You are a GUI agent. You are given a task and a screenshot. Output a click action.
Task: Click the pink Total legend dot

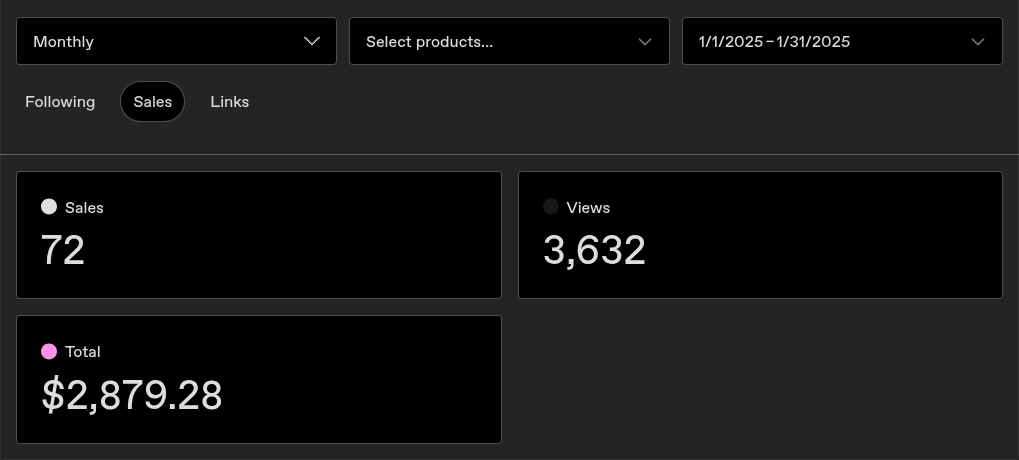coord(49,351)
